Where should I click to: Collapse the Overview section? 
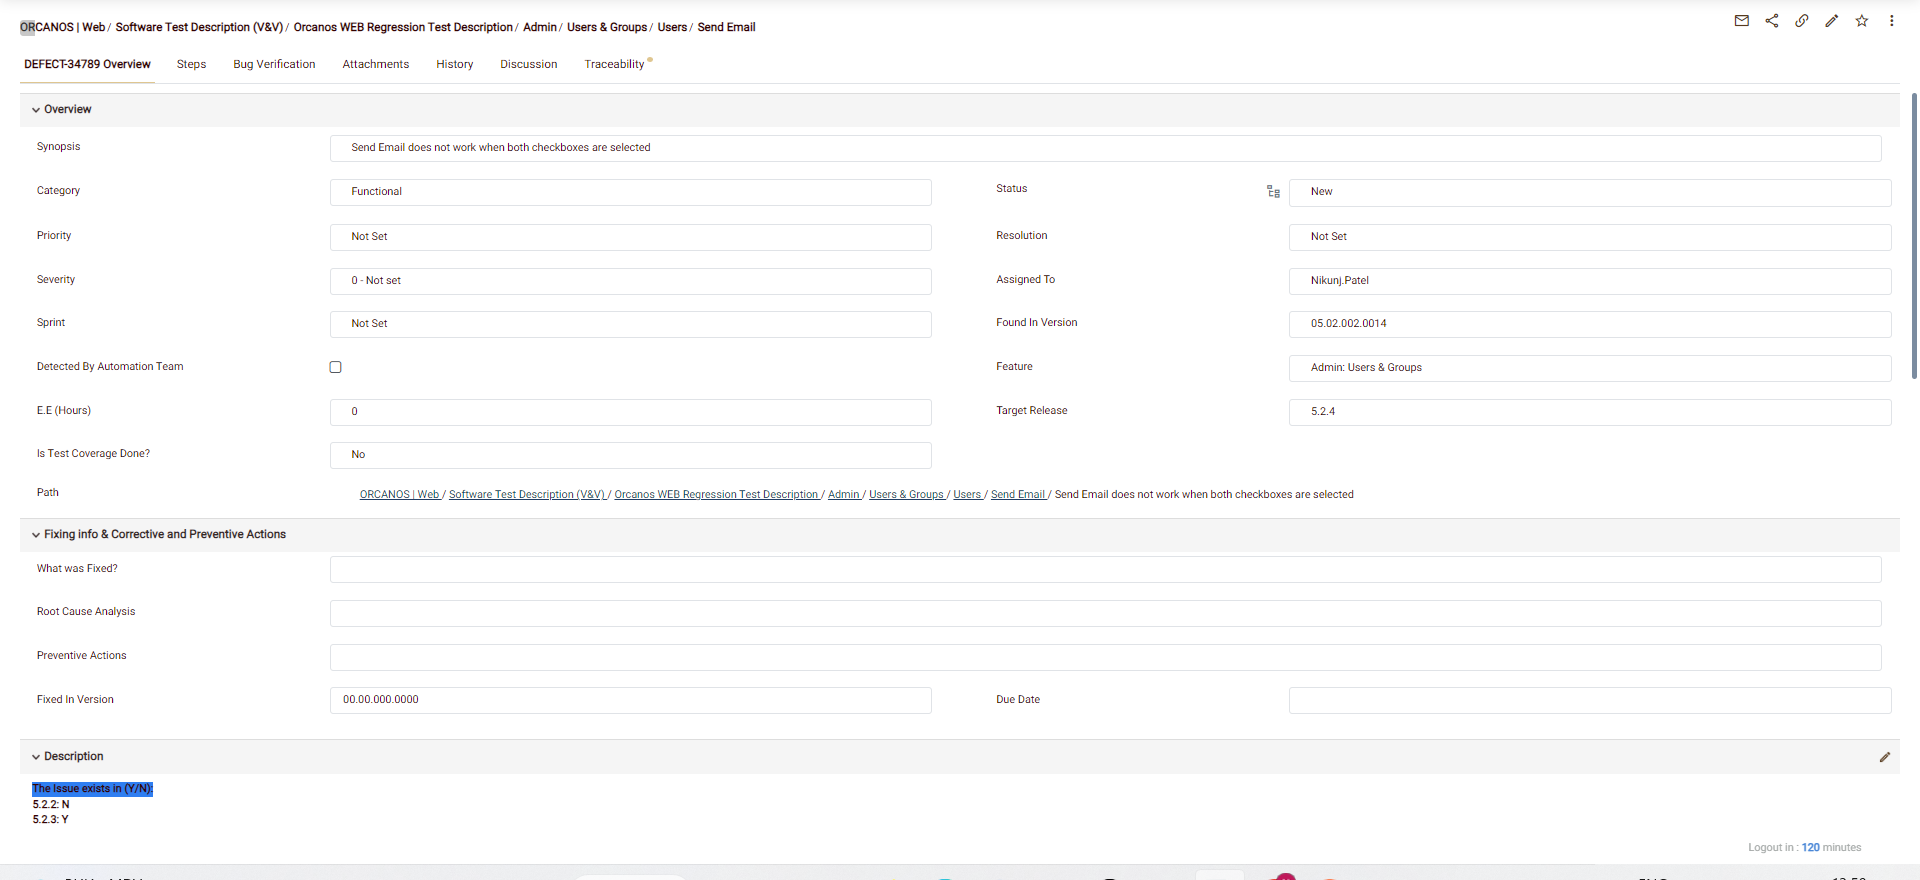pos(36,110)
